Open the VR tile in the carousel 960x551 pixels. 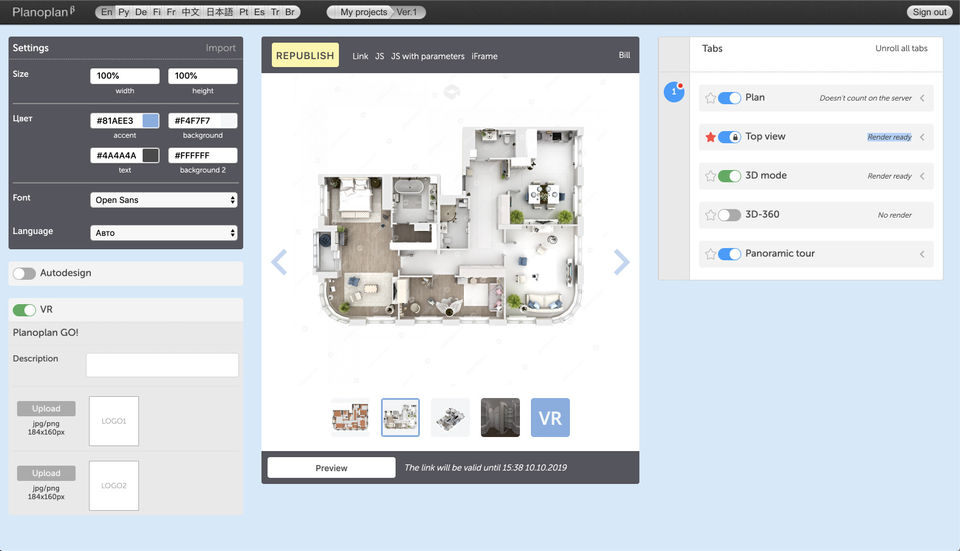(550, 418)
